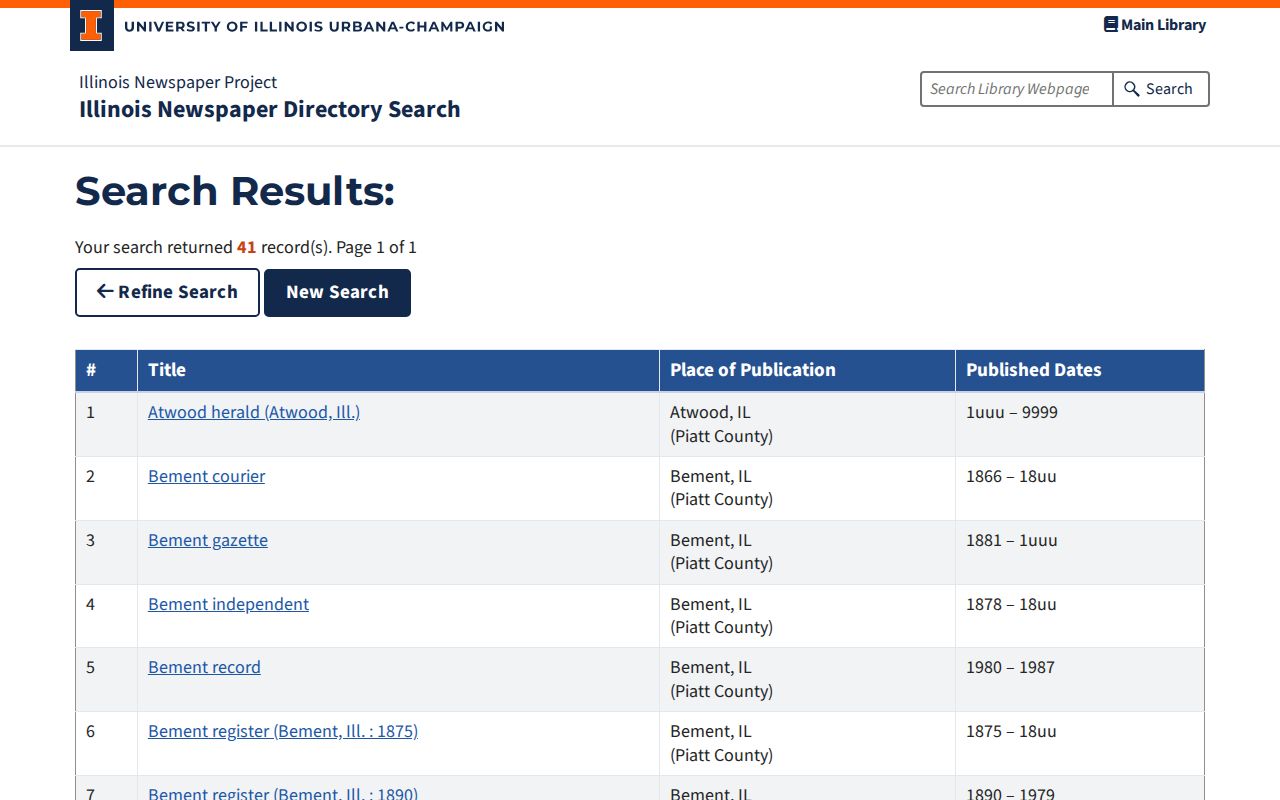
Task: Click the Refine Search button
Action: (x=167, y=292)
